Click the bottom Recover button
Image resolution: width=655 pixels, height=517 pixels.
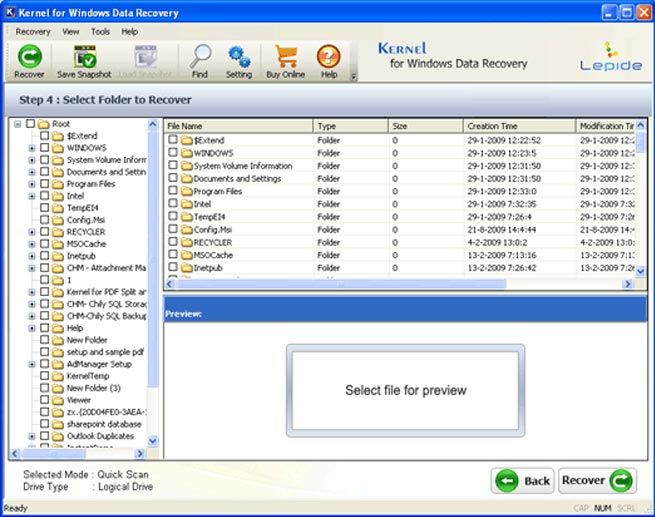pos(597,481)
